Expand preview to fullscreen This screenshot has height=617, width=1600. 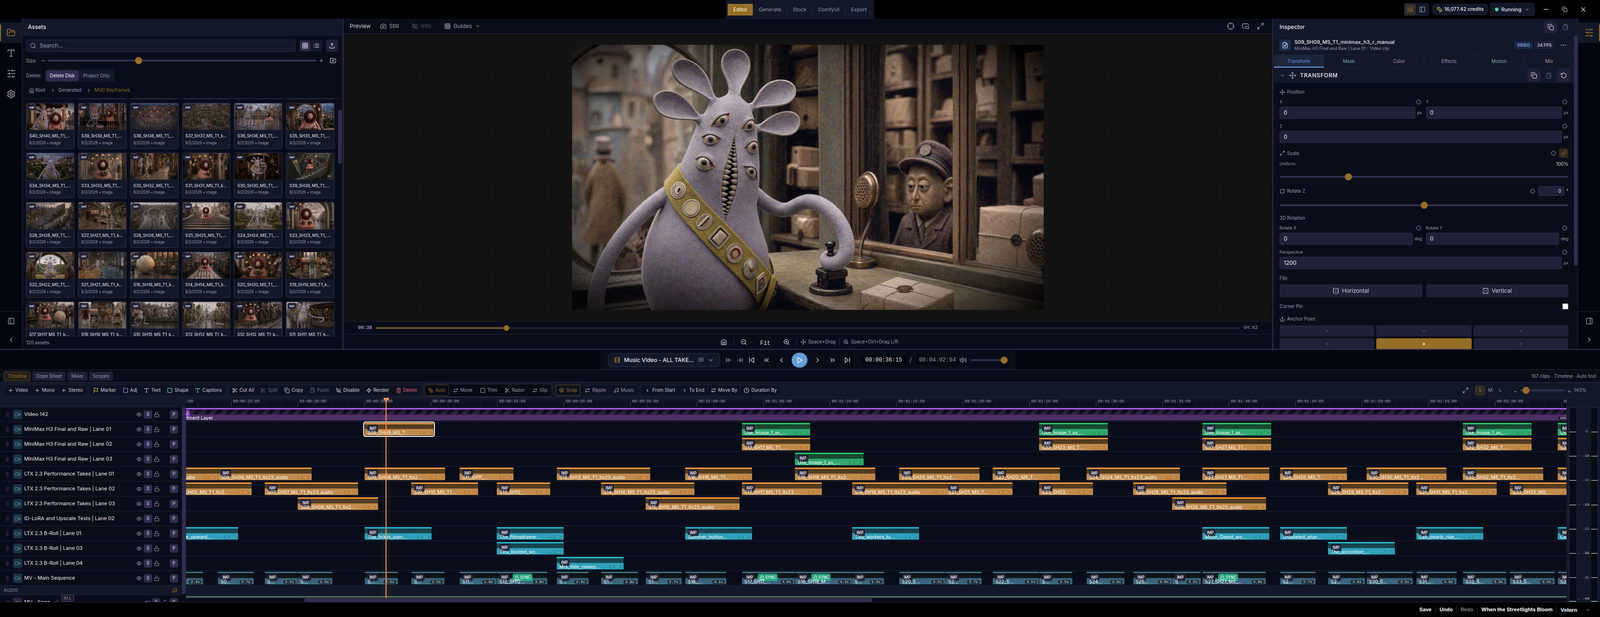point(1260,26)
